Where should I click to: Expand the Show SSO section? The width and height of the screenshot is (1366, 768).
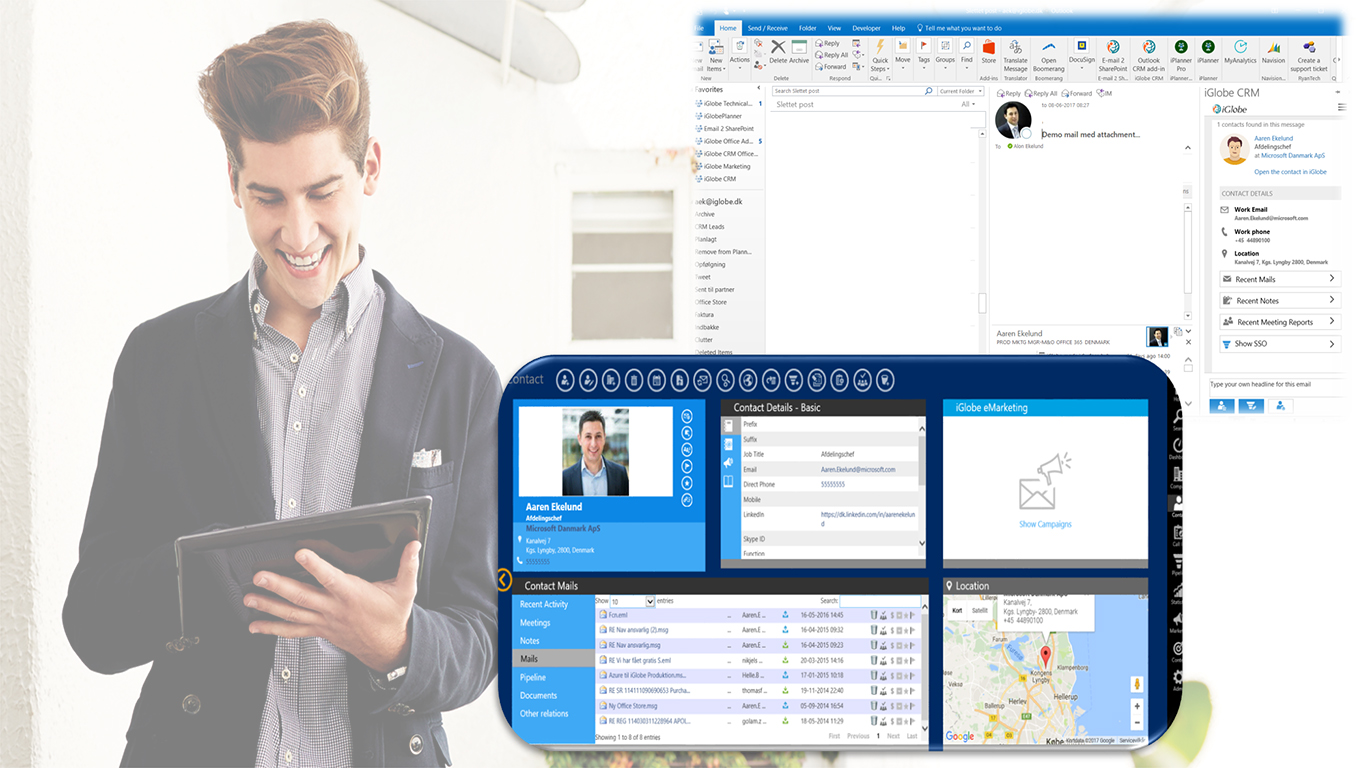coord(1280,344)
